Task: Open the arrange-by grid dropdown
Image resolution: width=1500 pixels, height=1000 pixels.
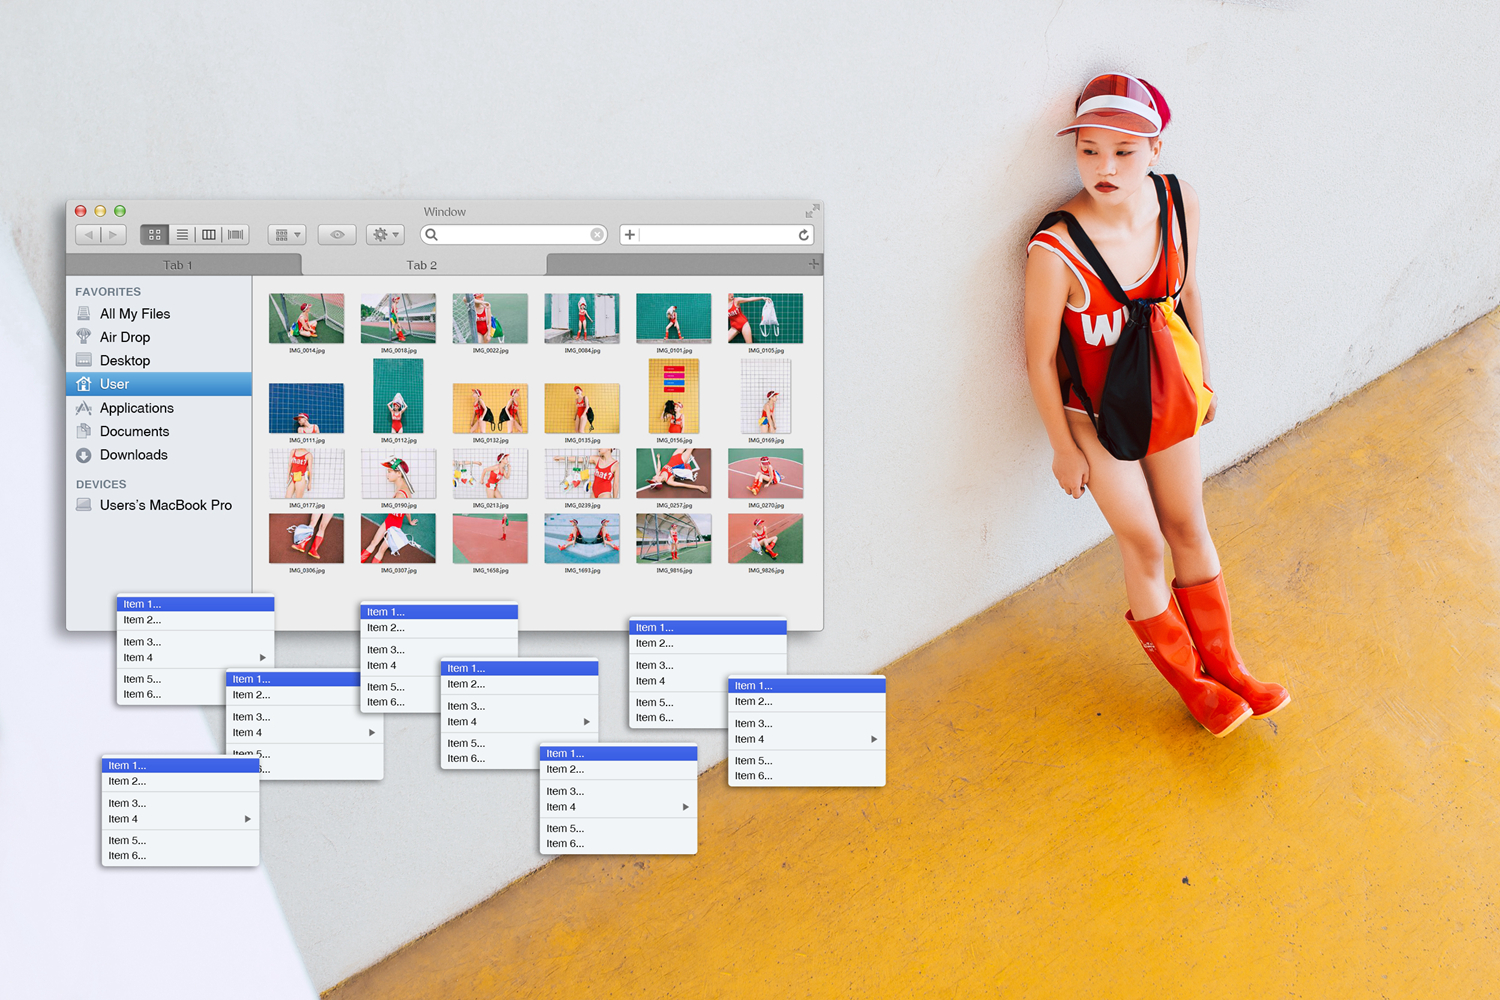Action: (x=287, y=235)
